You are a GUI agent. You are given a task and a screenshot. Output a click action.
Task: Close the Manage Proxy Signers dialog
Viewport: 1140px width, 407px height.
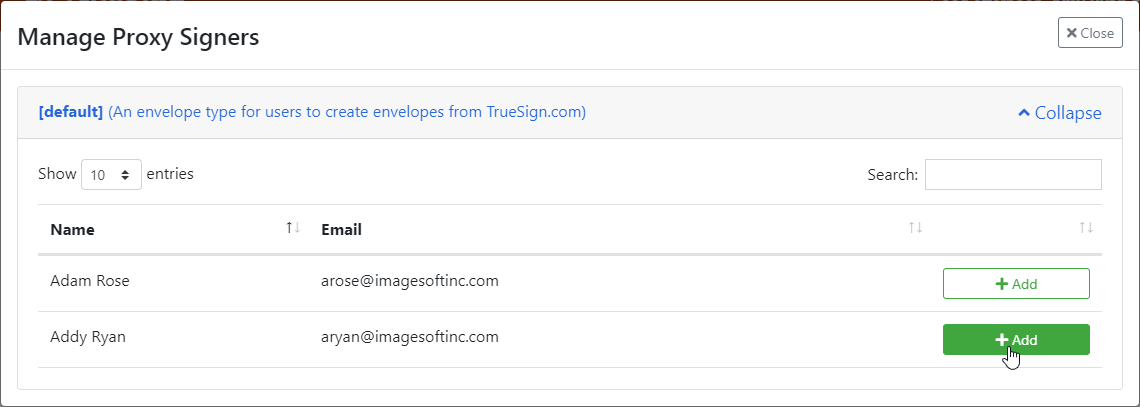click(1090, 33)
